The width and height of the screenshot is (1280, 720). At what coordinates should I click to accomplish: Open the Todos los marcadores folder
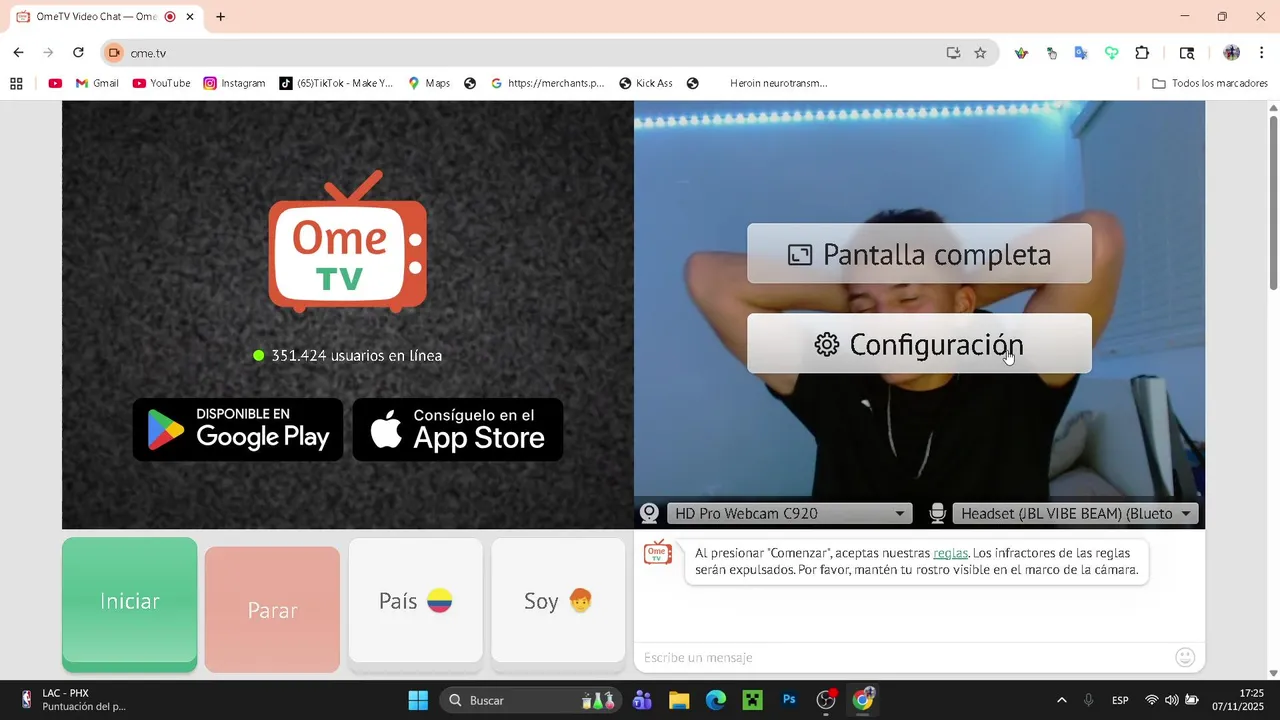(1210, 83)
